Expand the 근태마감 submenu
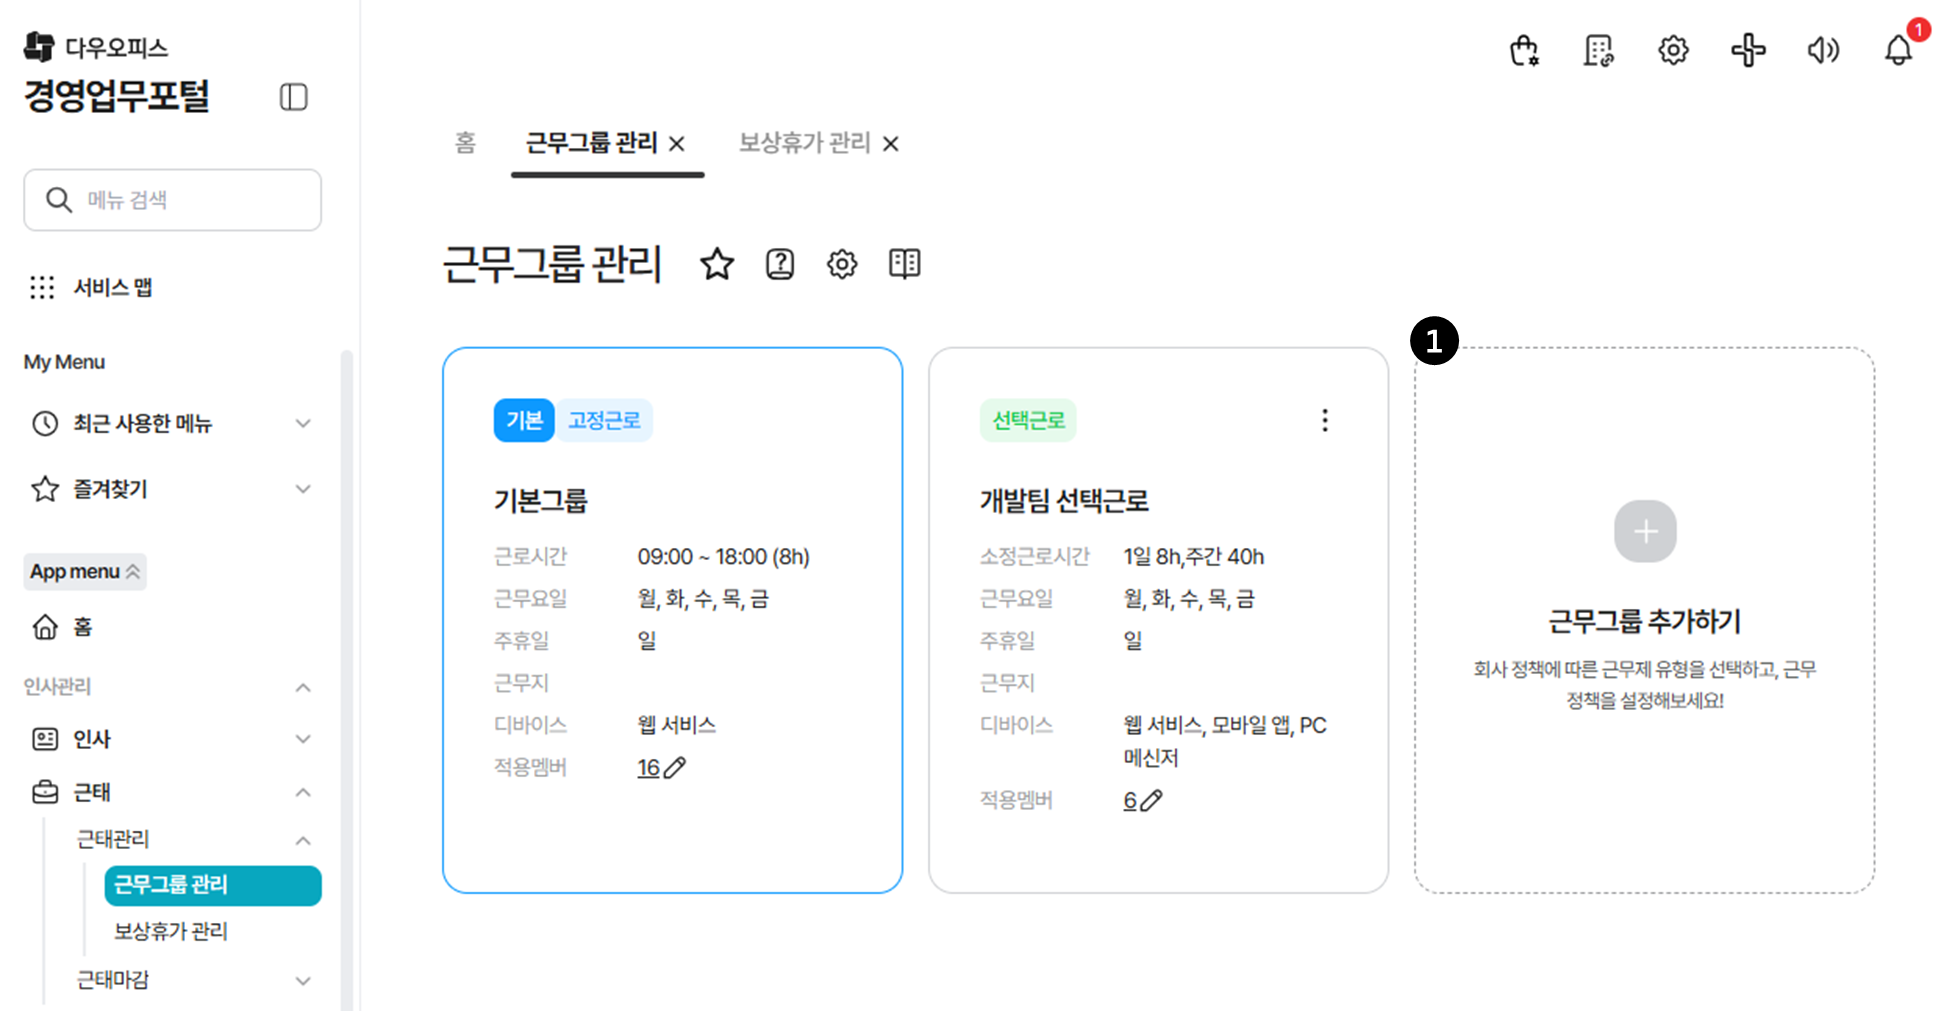 (302, 980)
